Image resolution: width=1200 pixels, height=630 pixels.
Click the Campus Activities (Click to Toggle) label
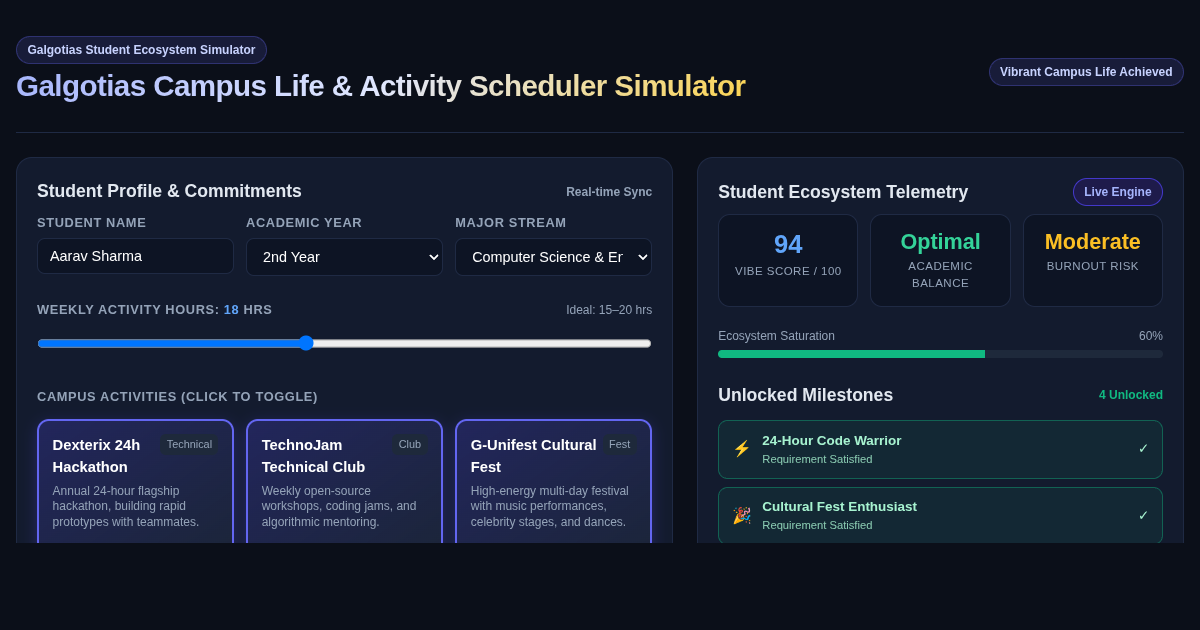pos(177,397)
